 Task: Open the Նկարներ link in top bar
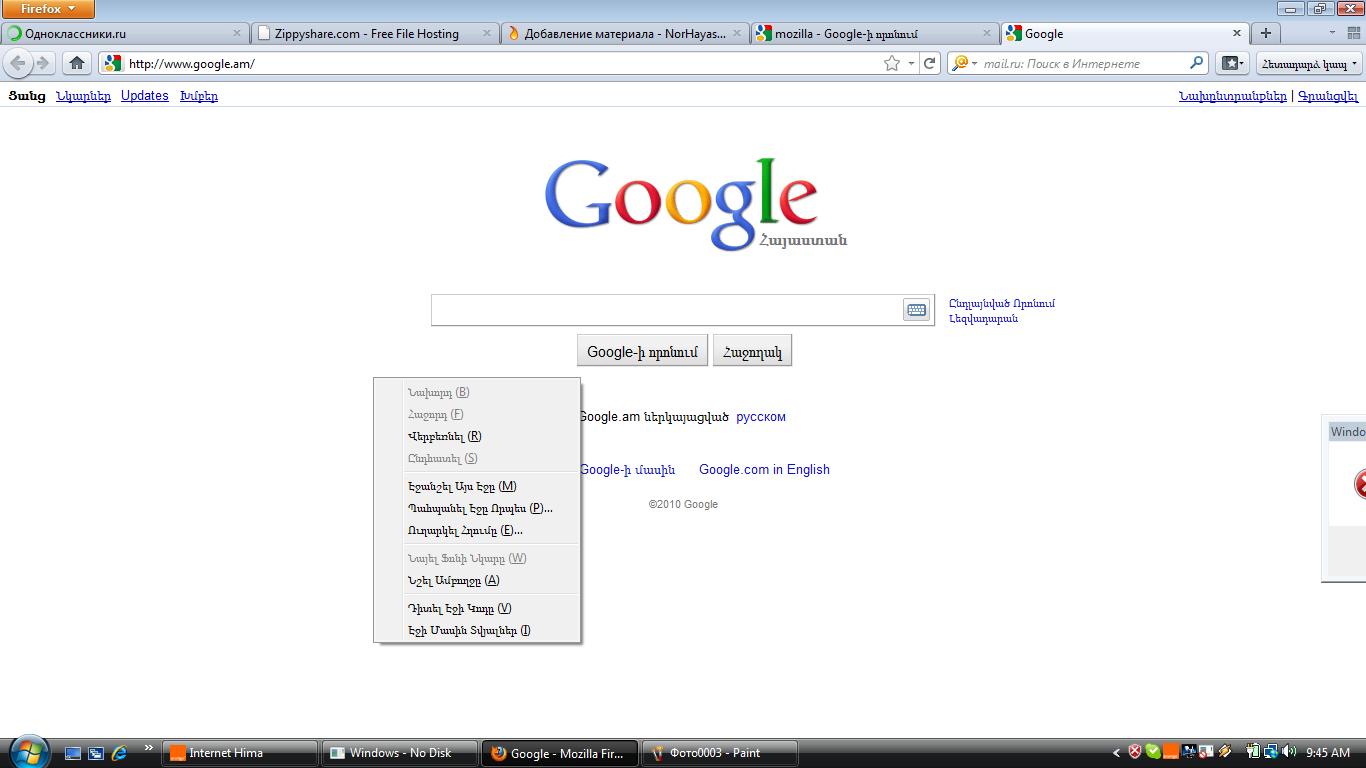83,96
